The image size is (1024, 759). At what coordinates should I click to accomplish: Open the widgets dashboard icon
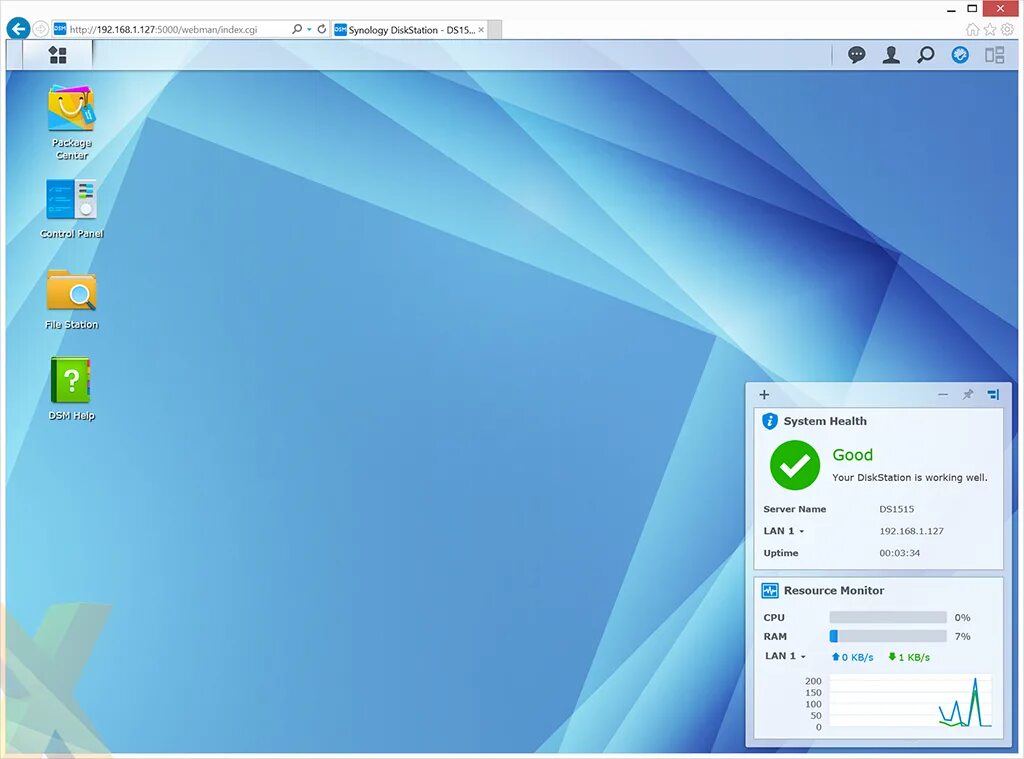960,55
